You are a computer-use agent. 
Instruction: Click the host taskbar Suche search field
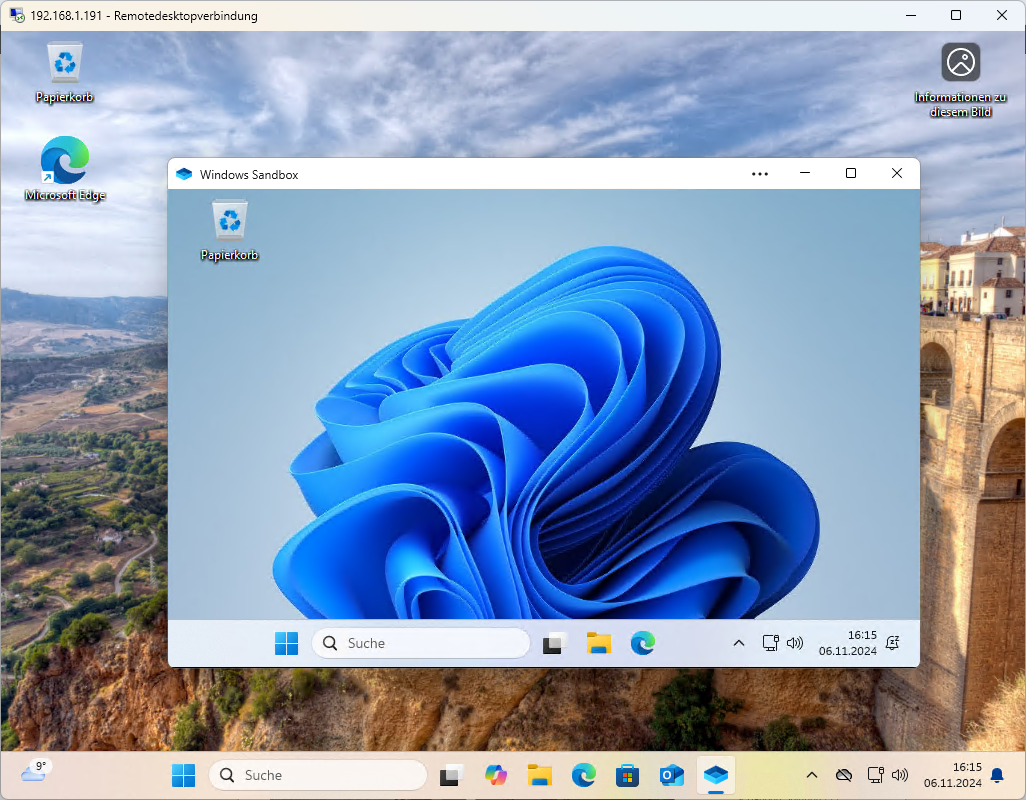coord(318,775)
